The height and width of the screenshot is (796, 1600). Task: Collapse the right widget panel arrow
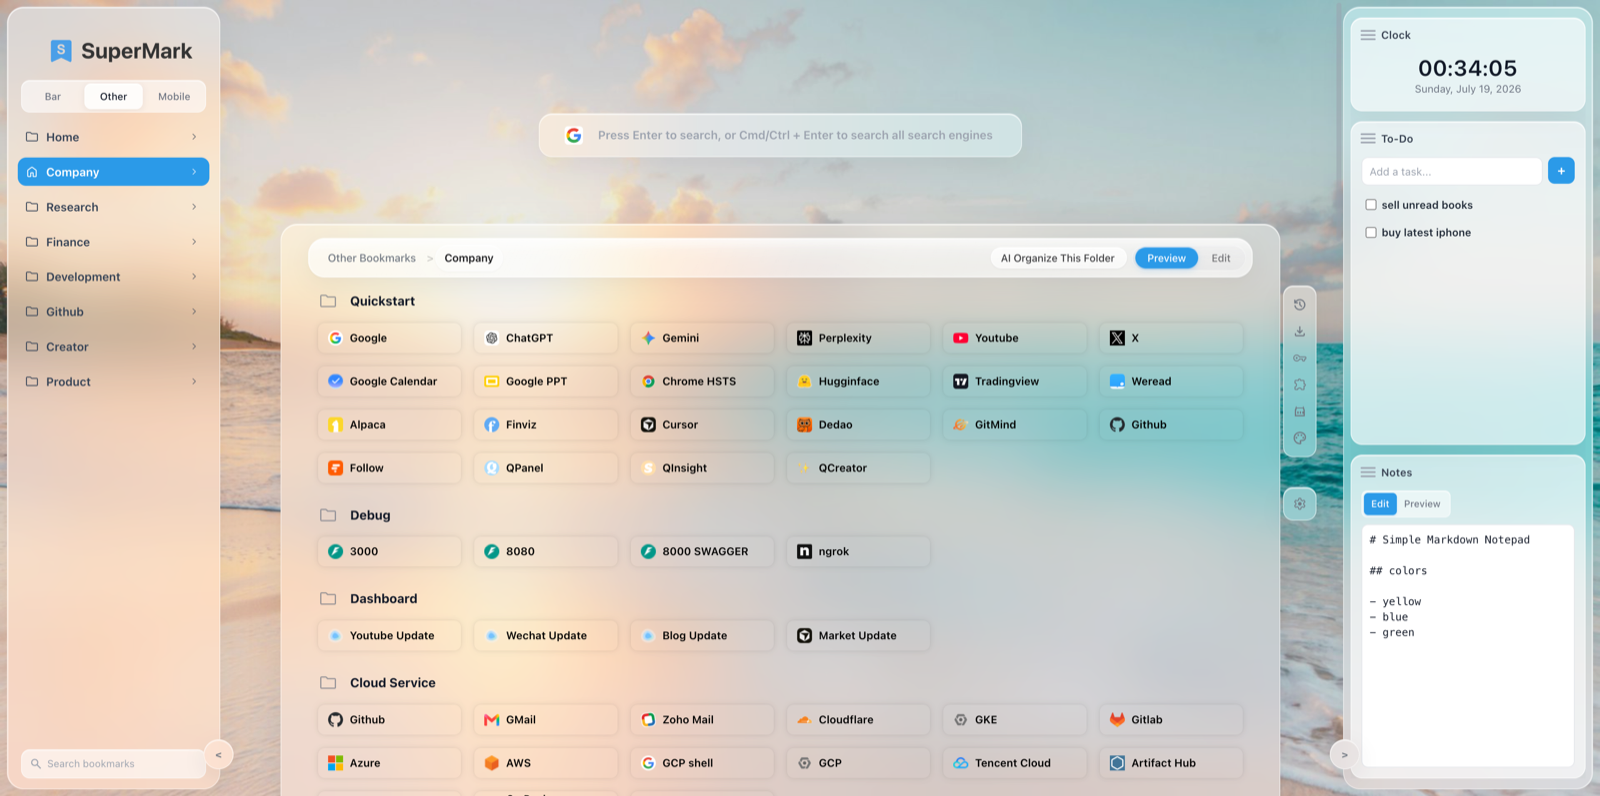tap(1344, 755)
